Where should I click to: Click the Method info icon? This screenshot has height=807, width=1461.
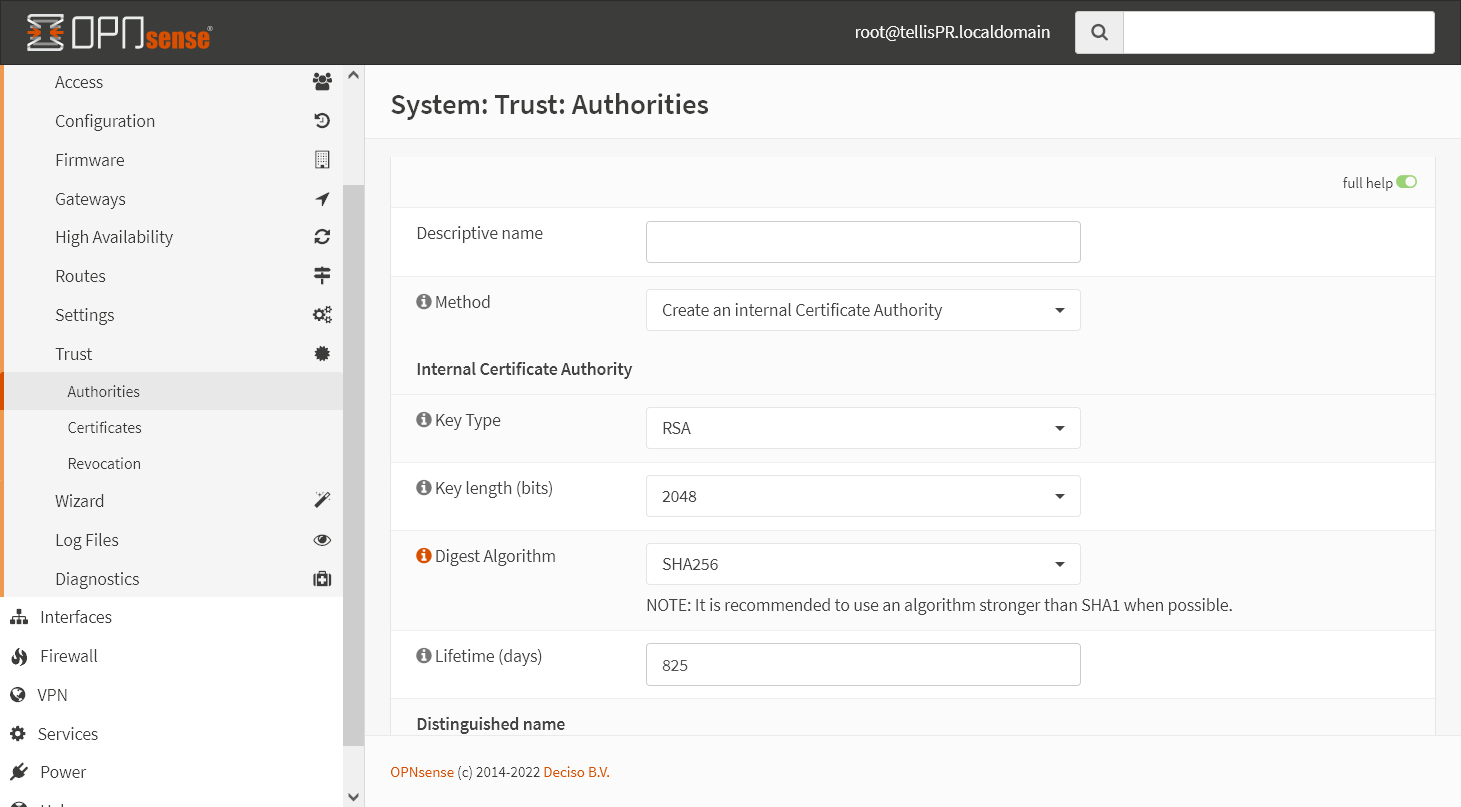423,301
